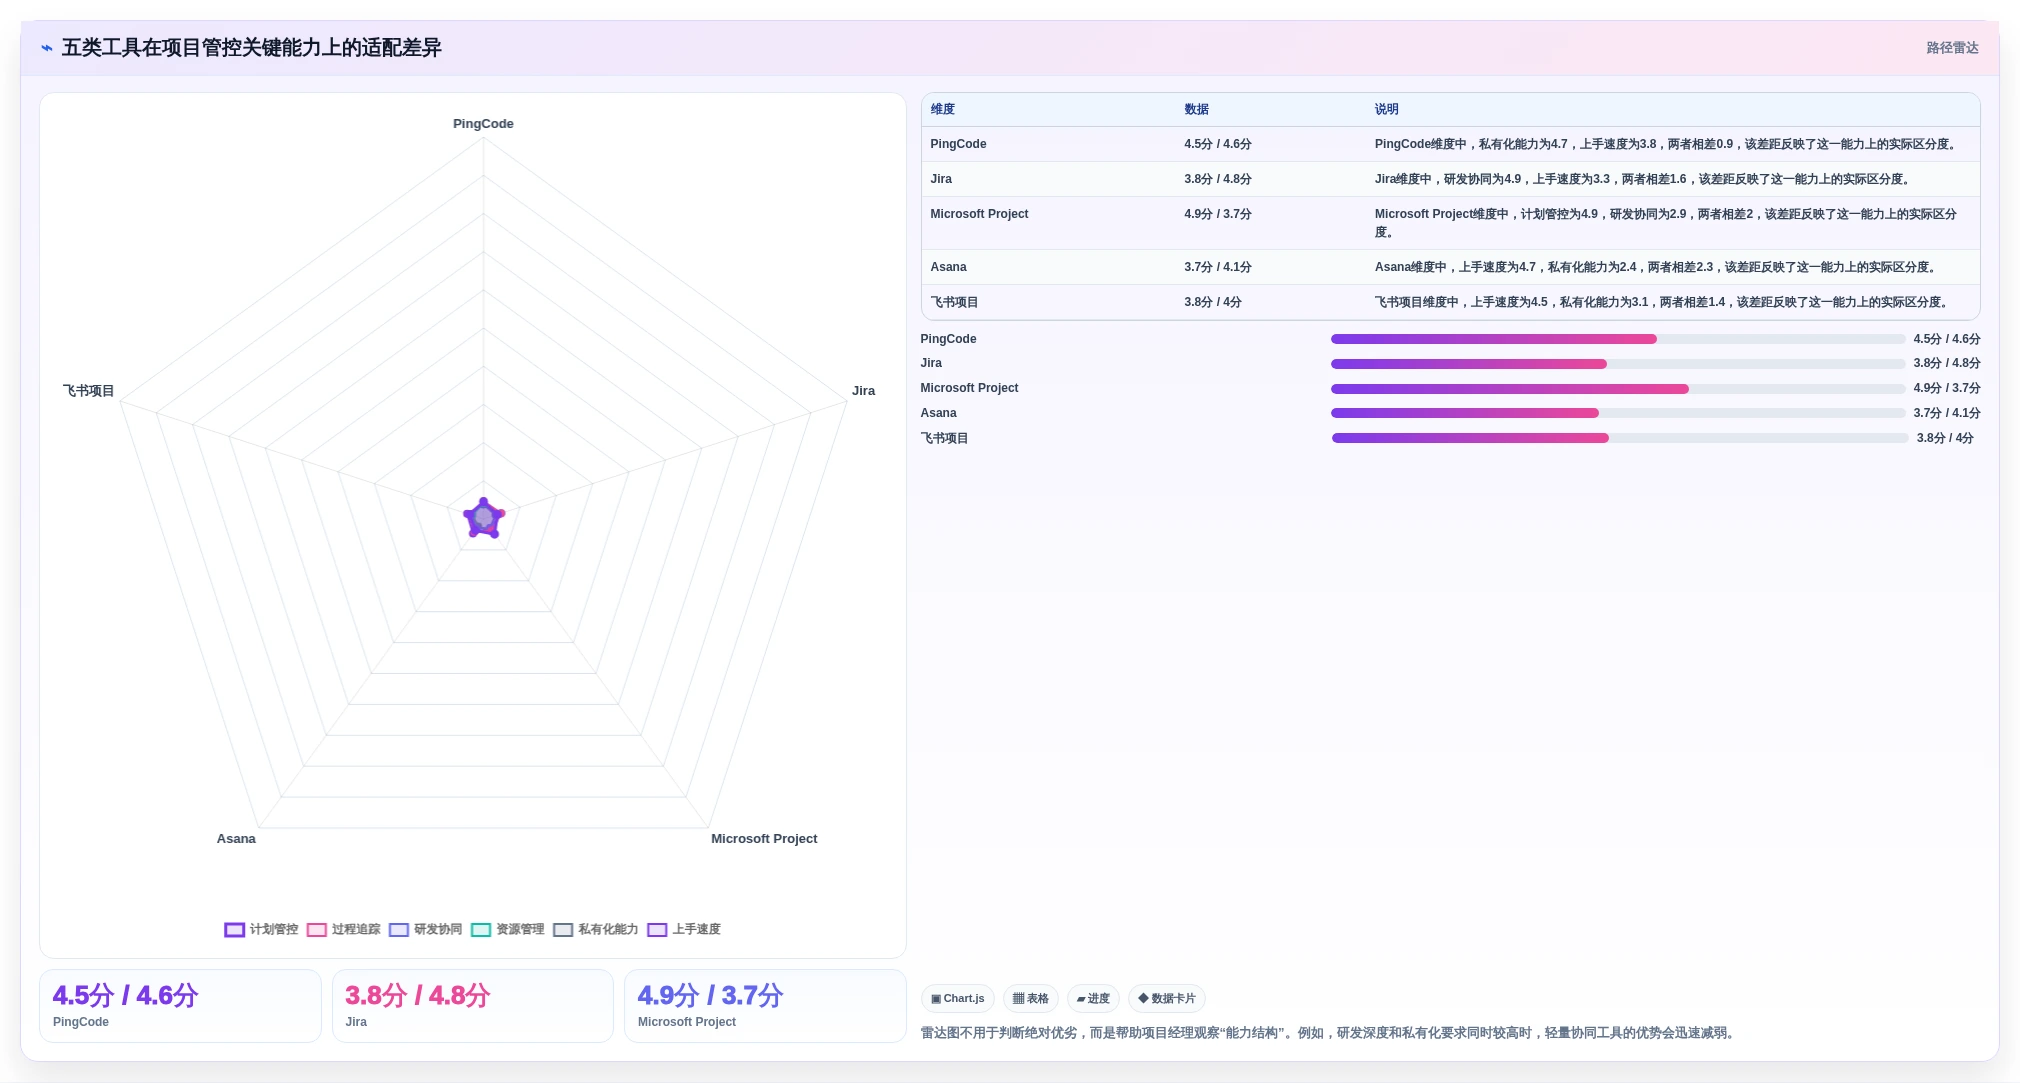
Task: Click the PingCode progress bar
Action: (1617, 339)
